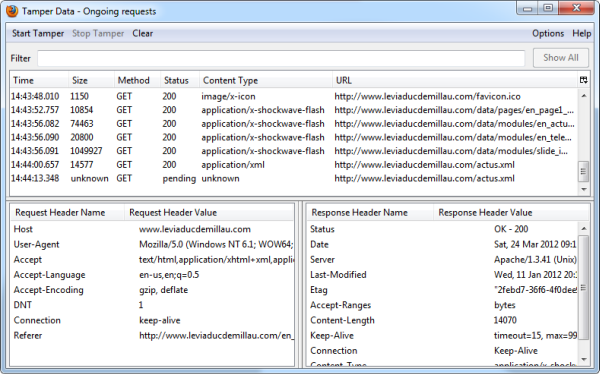This screenshot has height=374, width=600.
Task: Open the column picker icon in request list
Action: tap(583, 80)
